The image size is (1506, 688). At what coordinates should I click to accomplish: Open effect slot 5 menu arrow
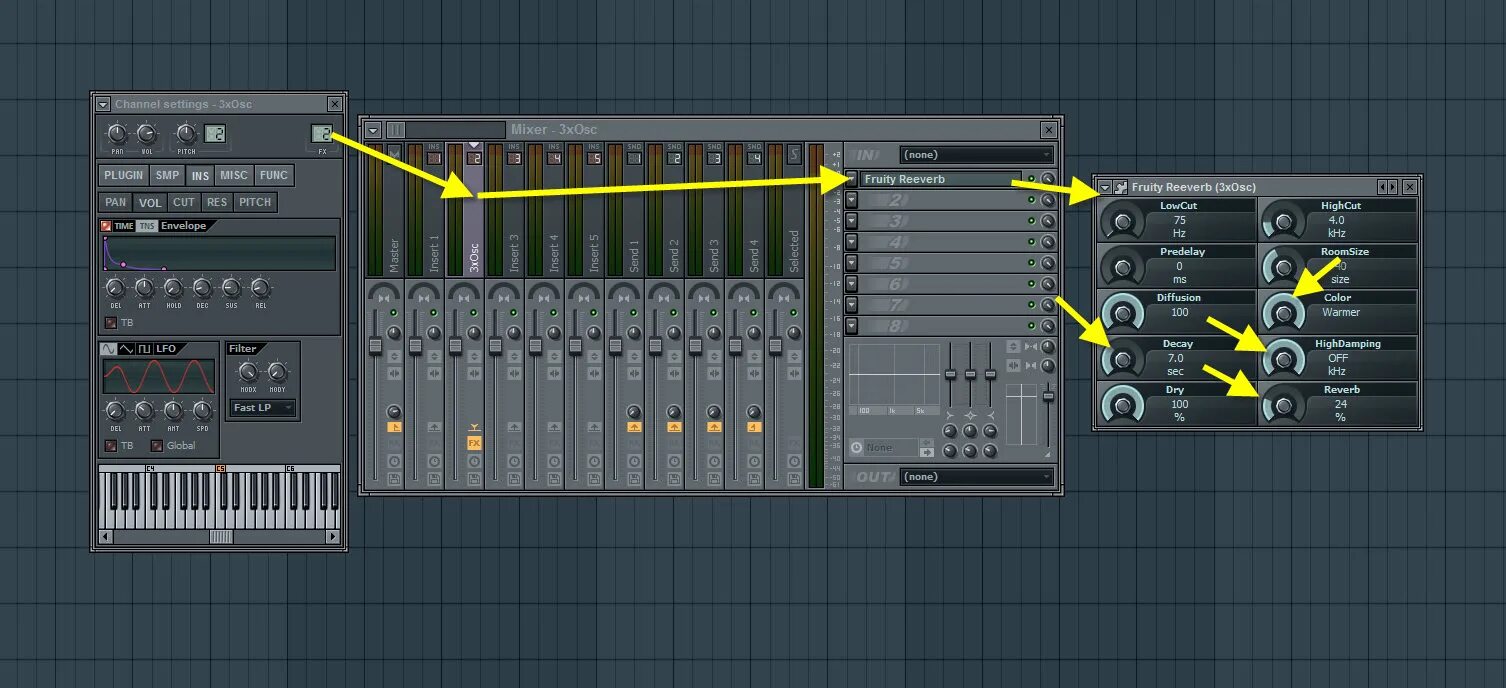(851, 263)
